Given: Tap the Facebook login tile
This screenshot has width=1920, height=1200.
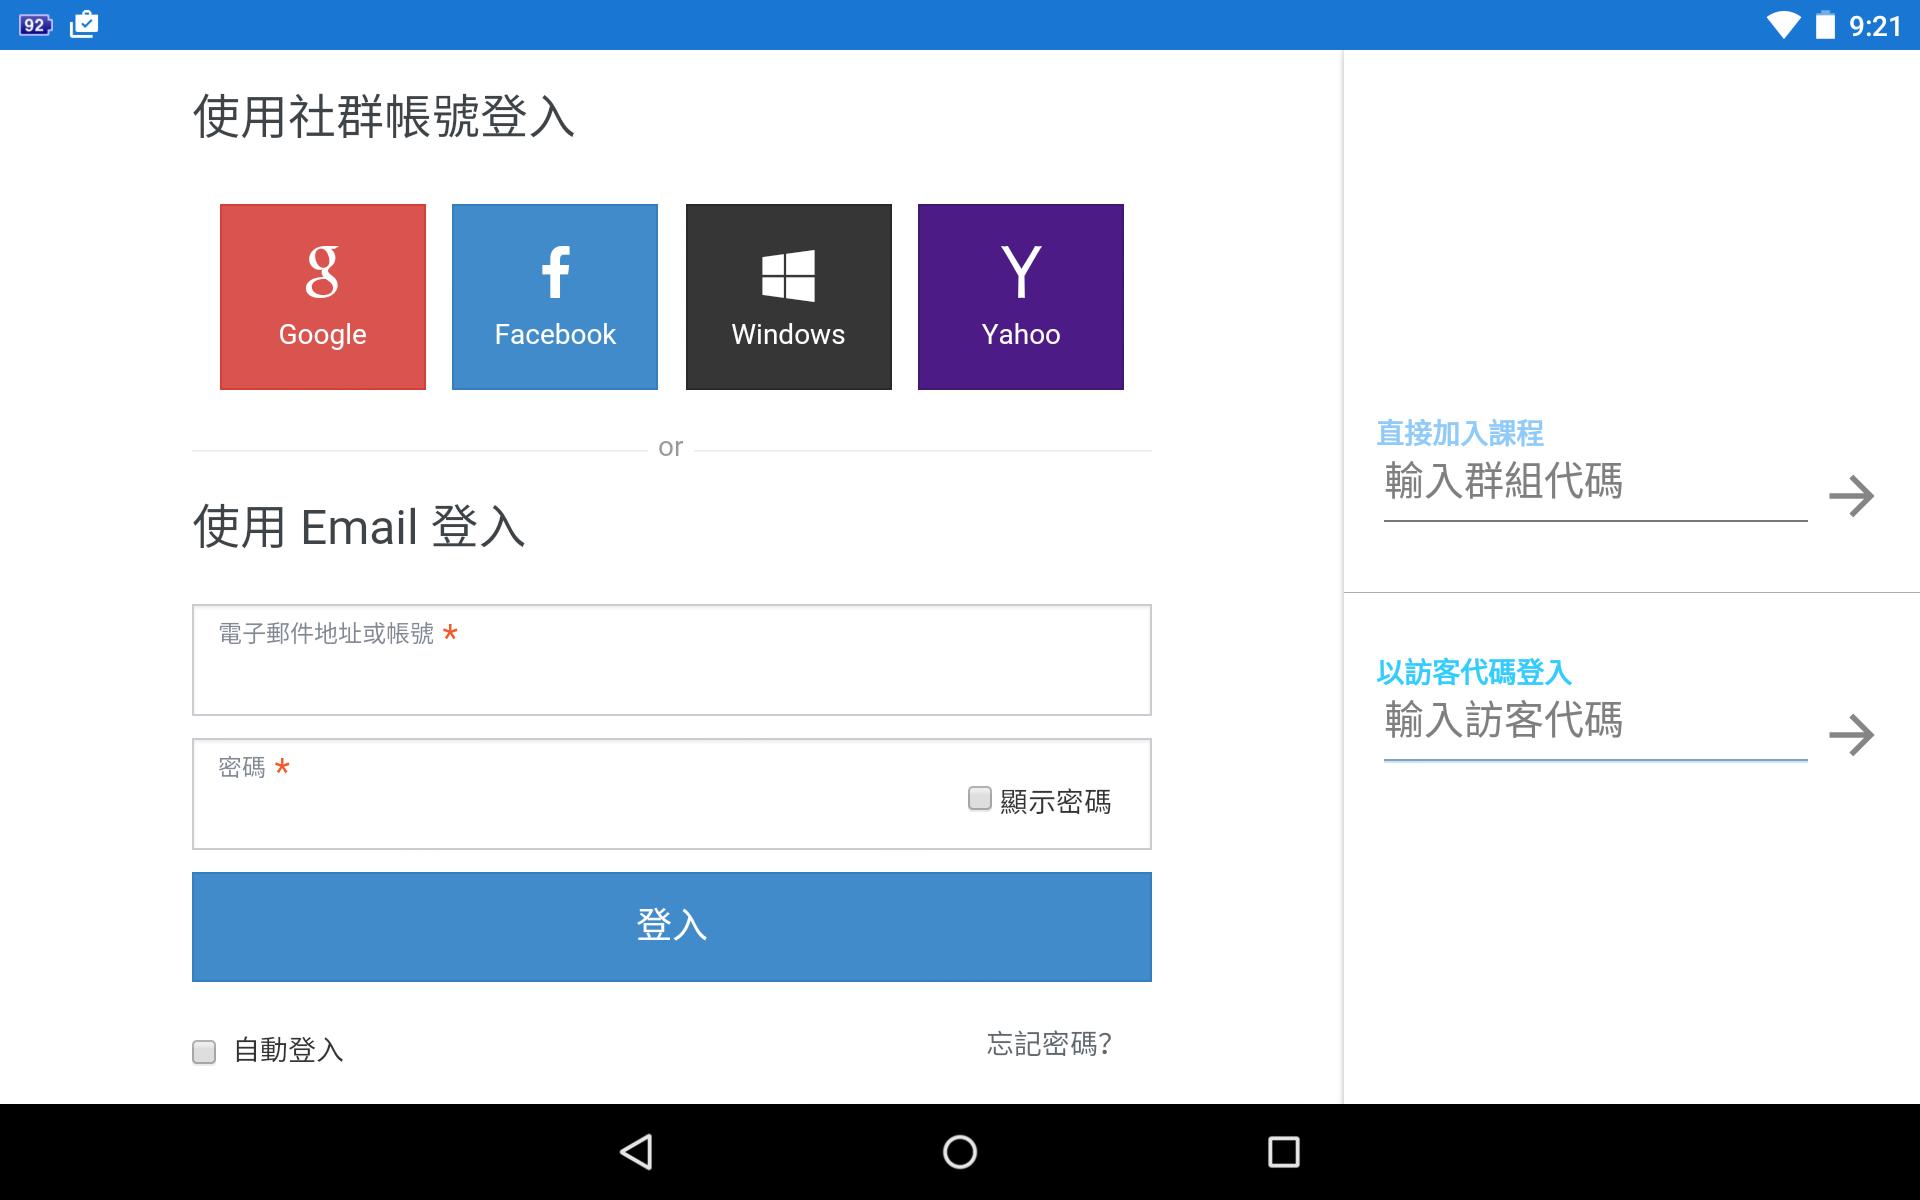Looking at the screenshot, I should coord(554,297).
